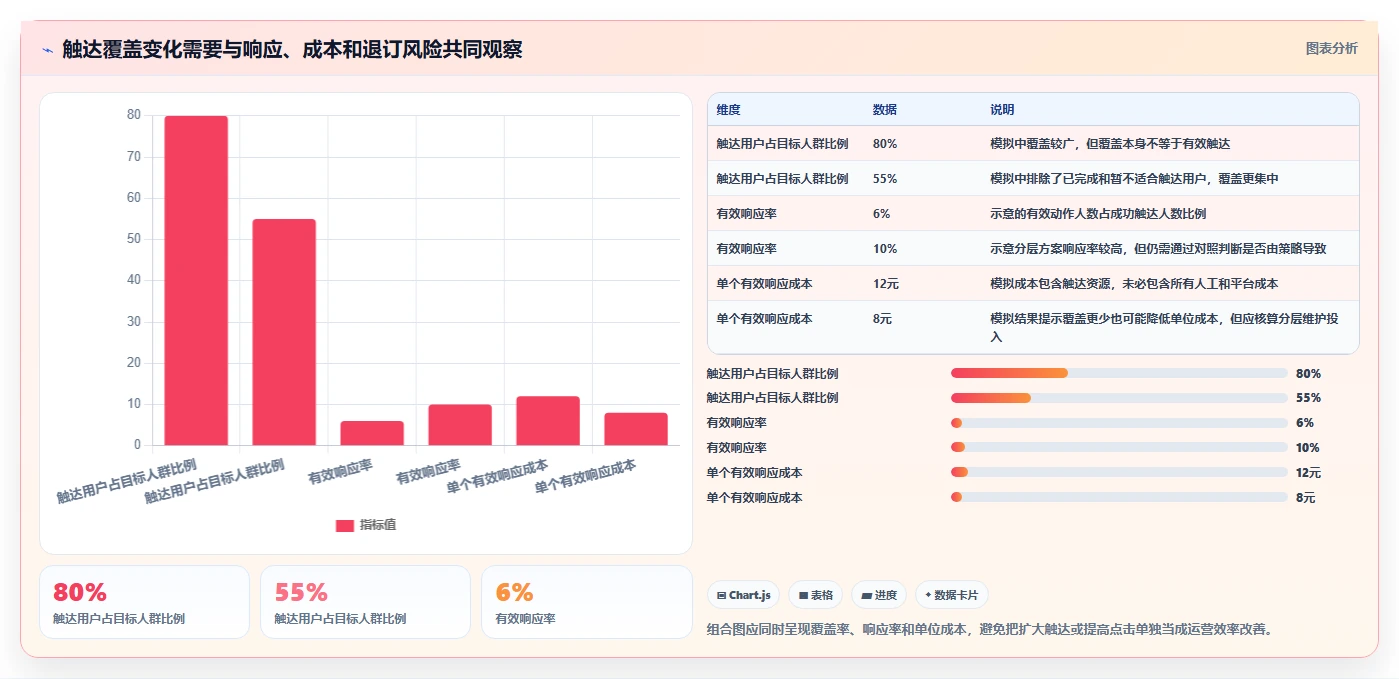Click the shortest chart bar at value 6
This screenshot has width=1399, height=679.
(x=372, y=433)
